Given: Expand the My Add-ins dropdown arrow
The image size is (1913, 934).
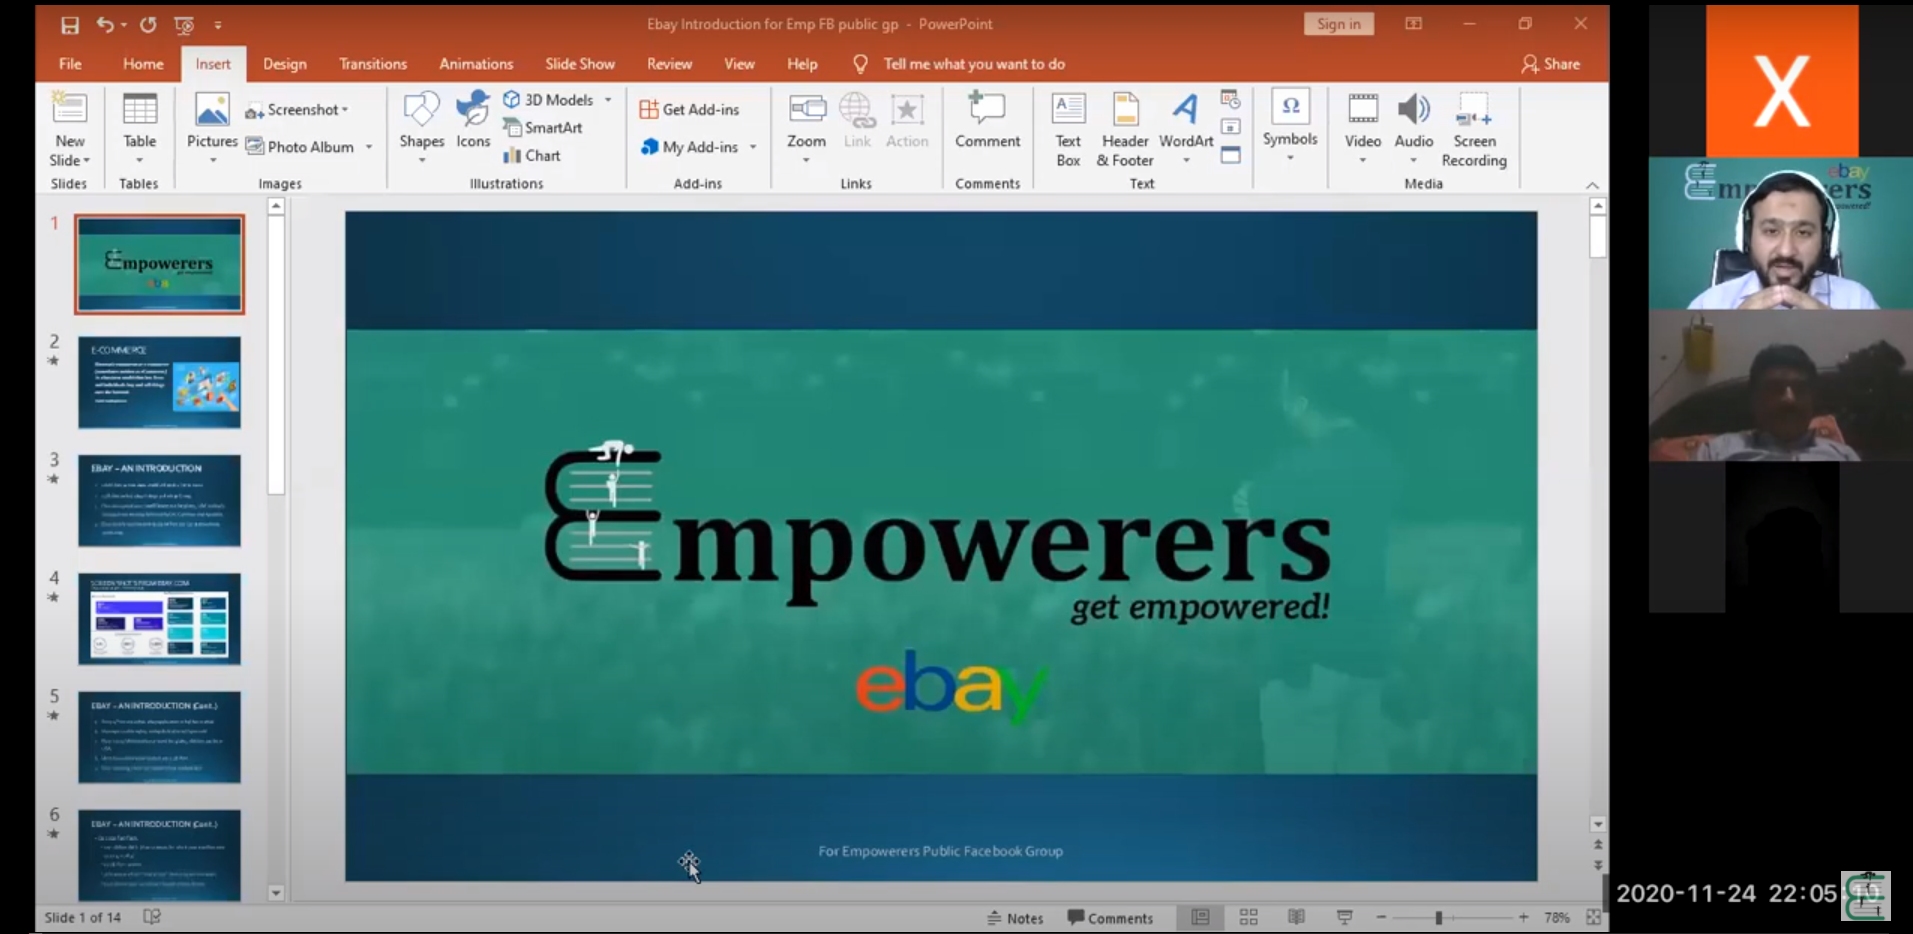Looking at the screenshot, I should [753, 147].
